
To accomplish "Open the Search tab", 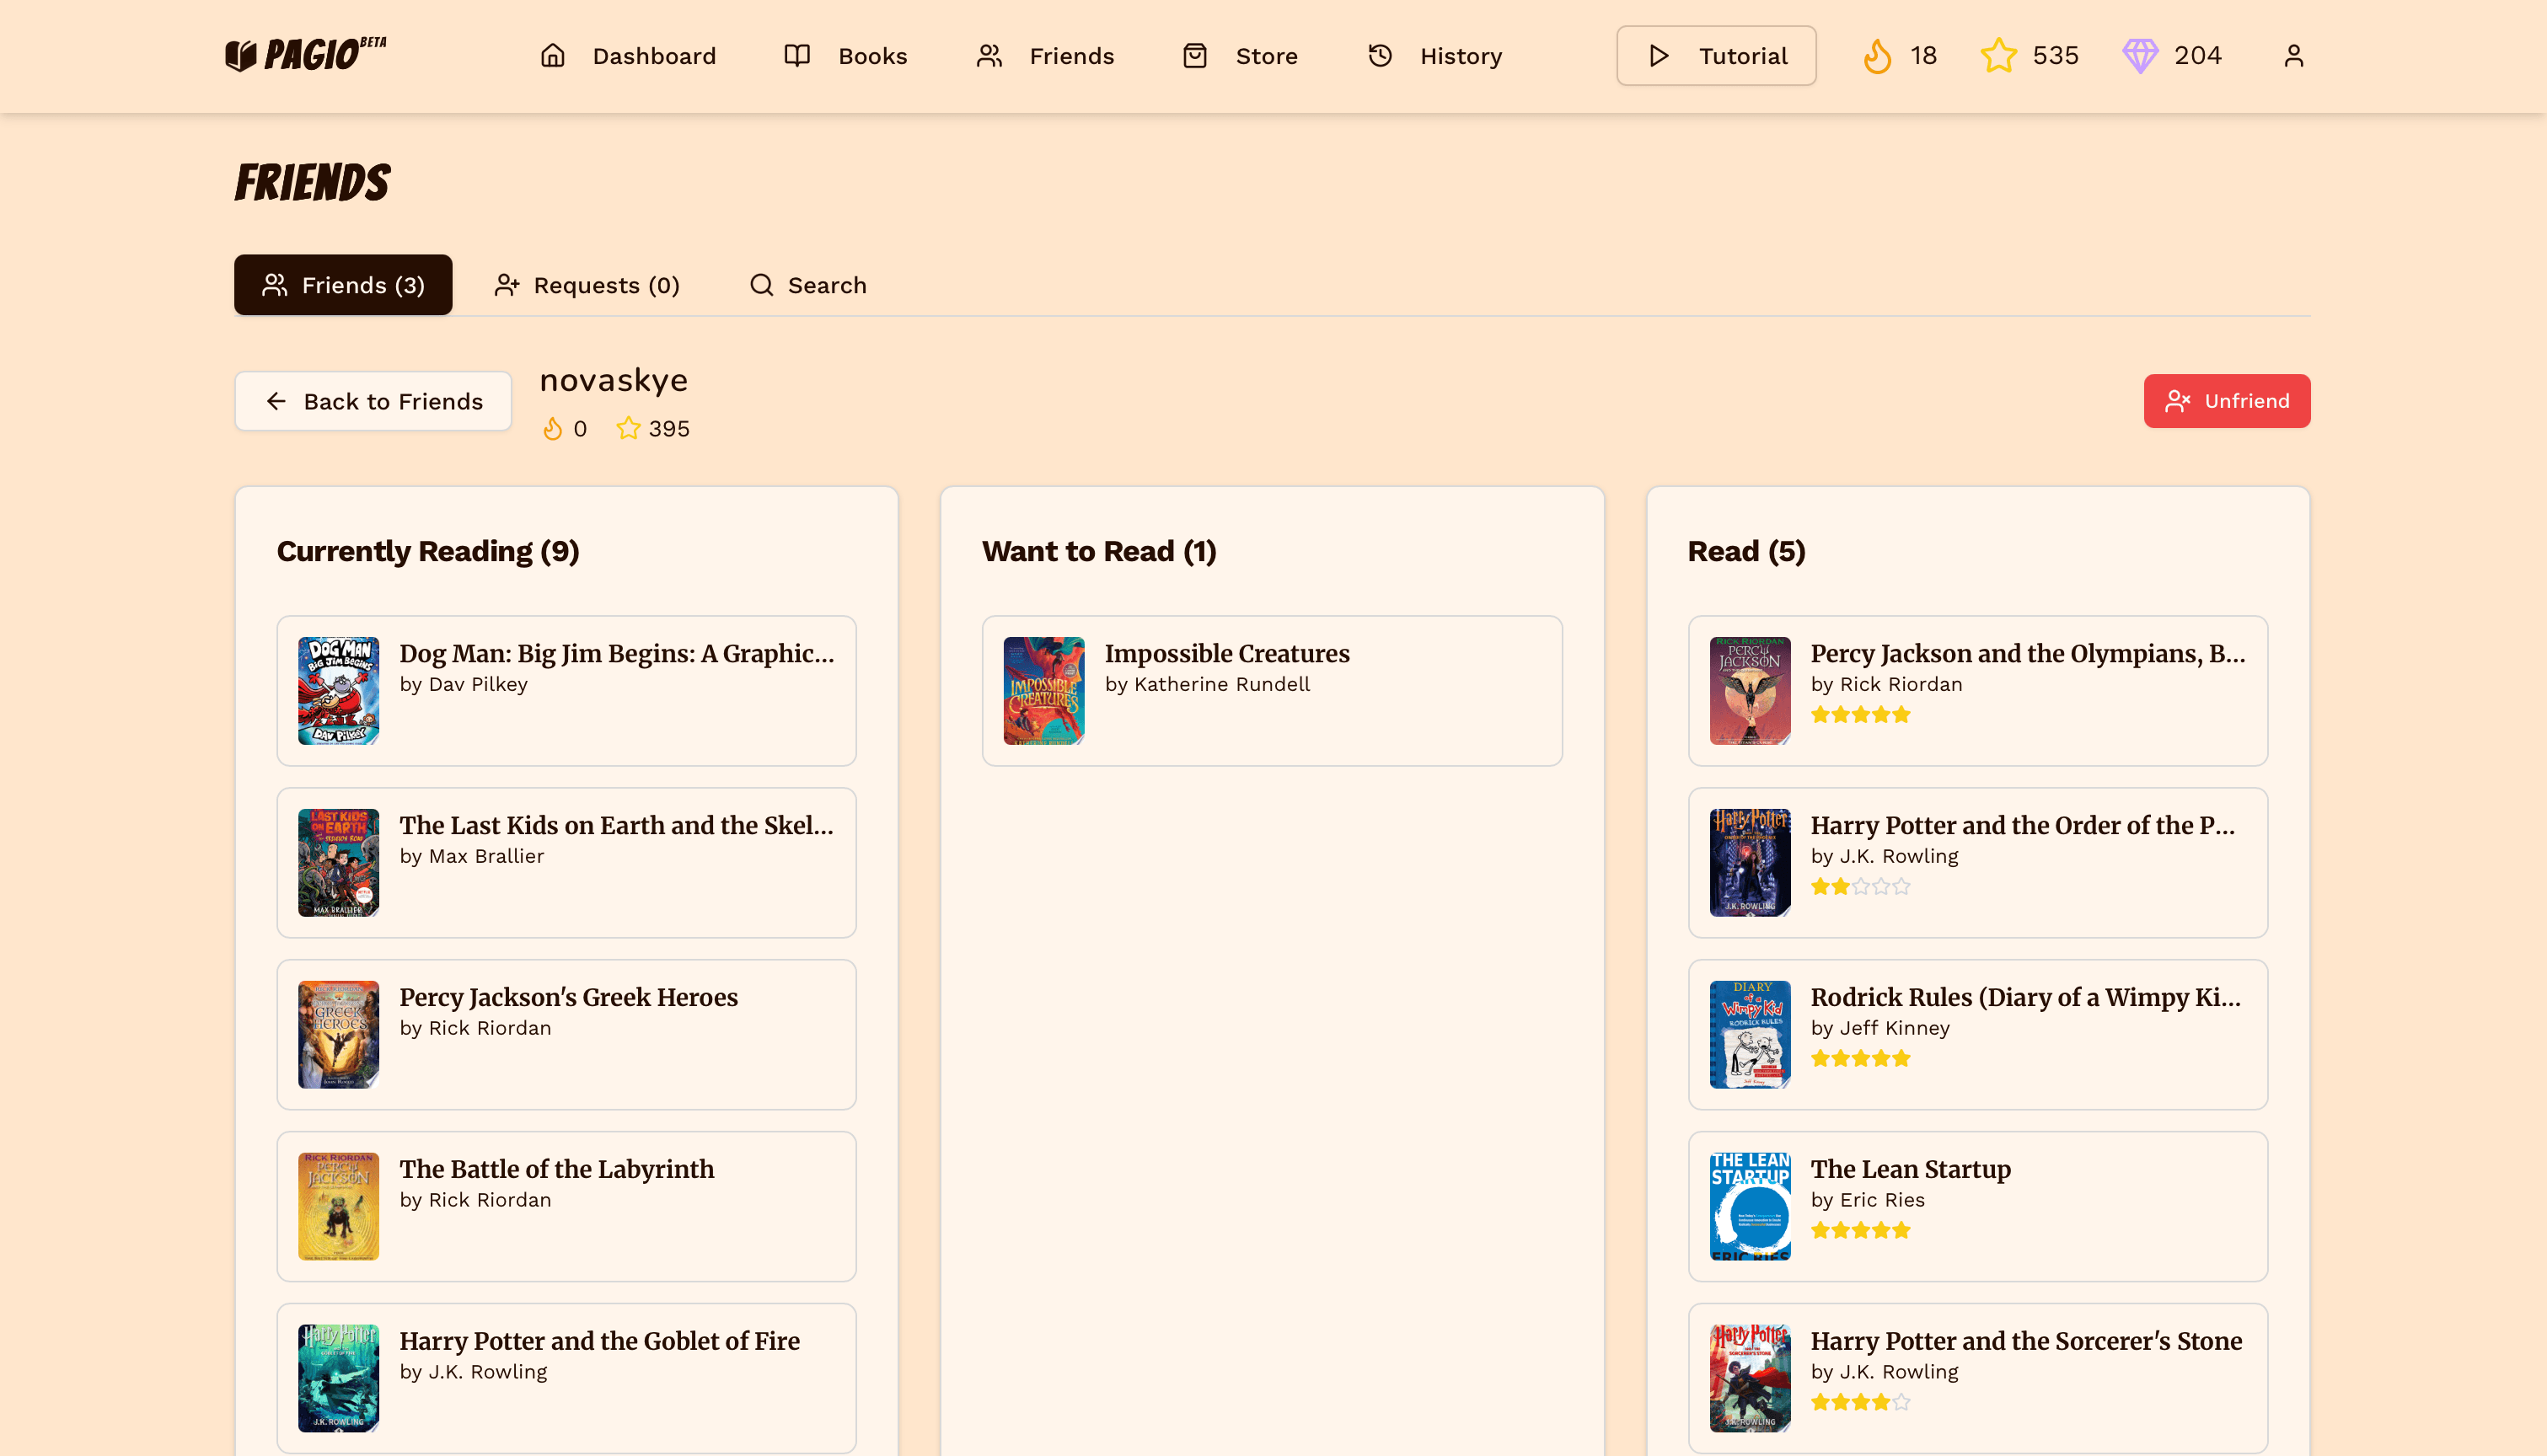I will [808, 285].
